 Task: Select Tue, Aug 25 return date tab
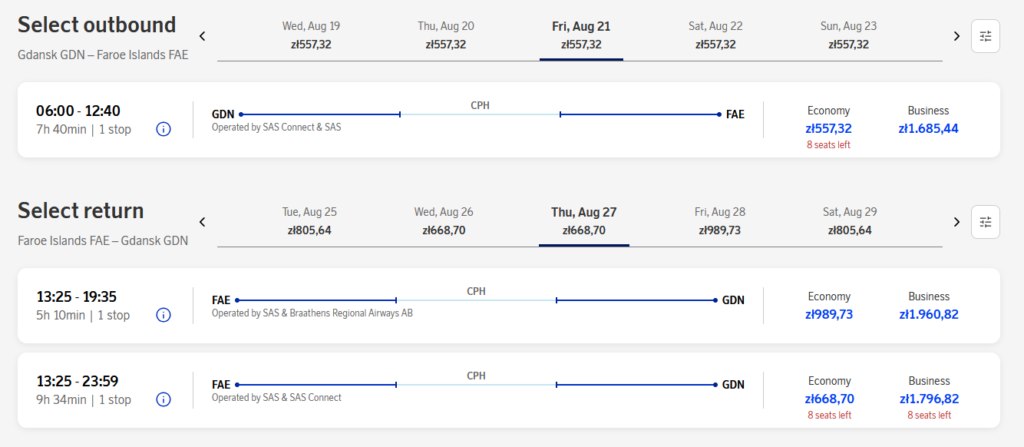tap(309, 221)
